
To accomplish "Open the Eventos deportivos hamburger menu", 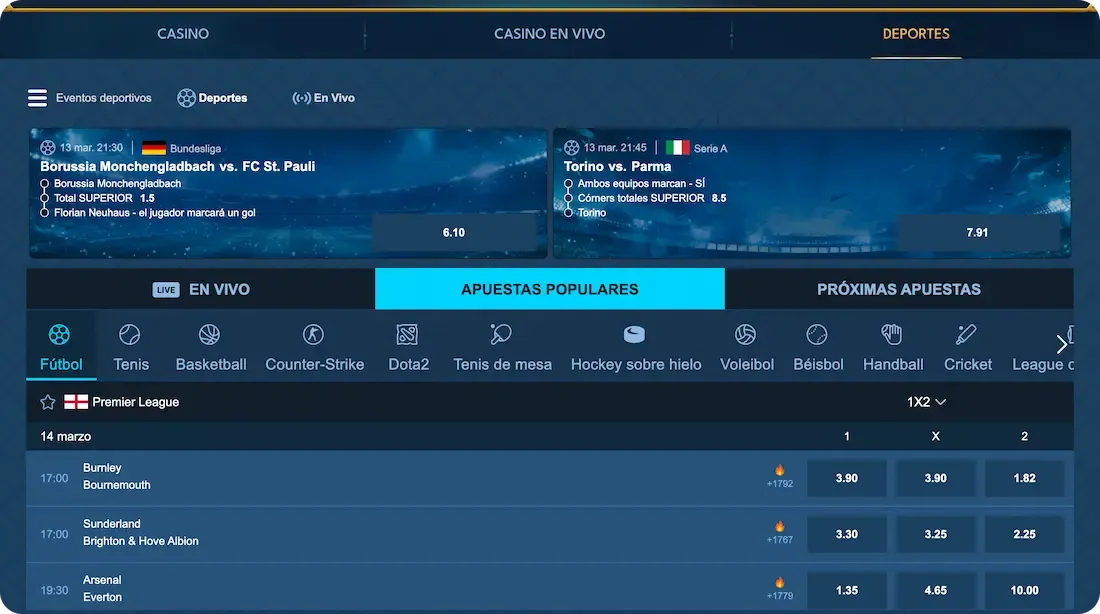I will click(x=37, y=97).
